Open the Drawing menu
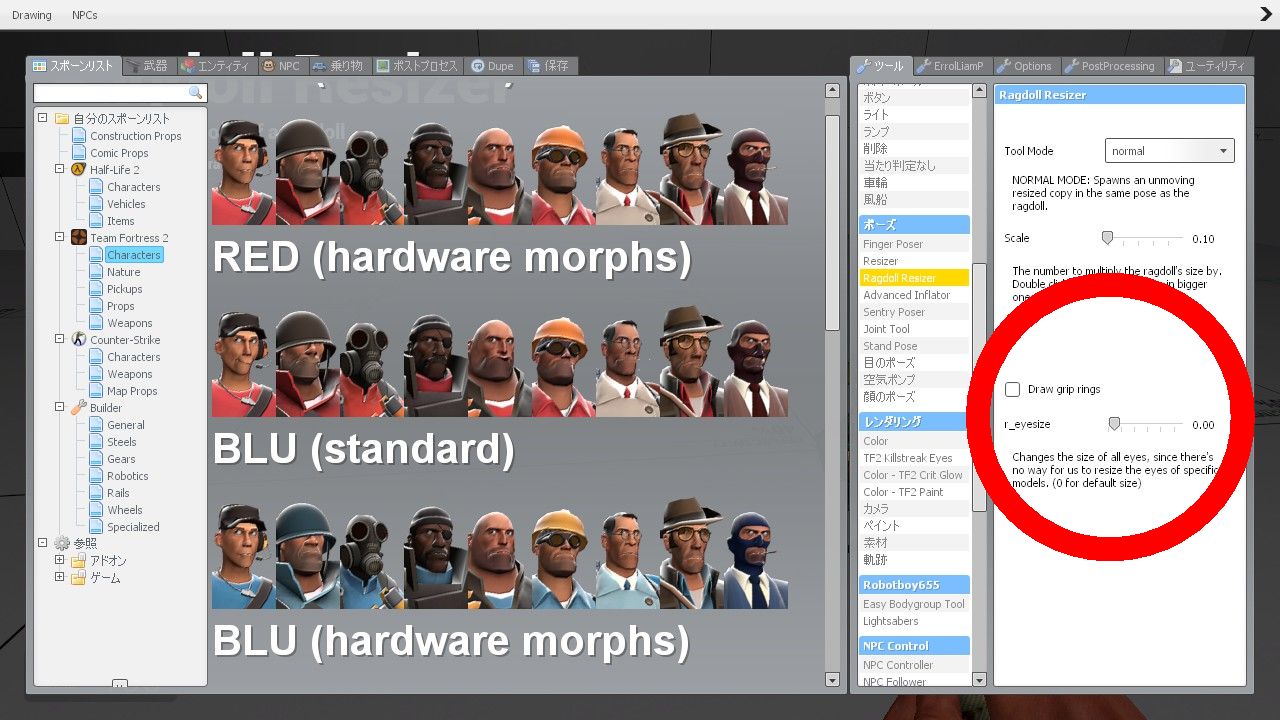The width and height of the screenshot is (1280, 720). 32,15
